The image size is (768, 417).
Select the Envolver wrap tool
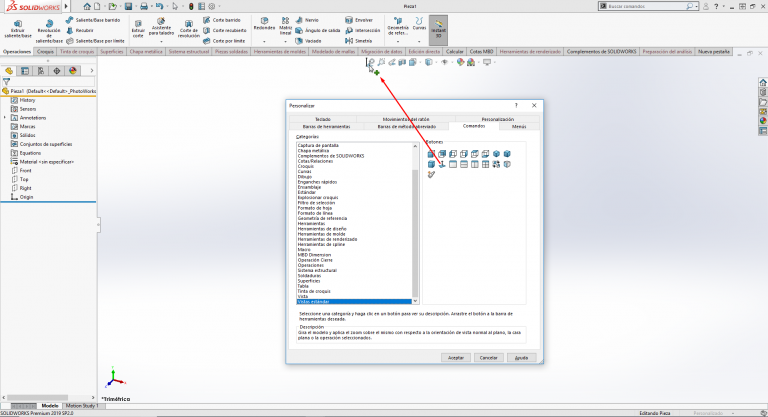359,20
